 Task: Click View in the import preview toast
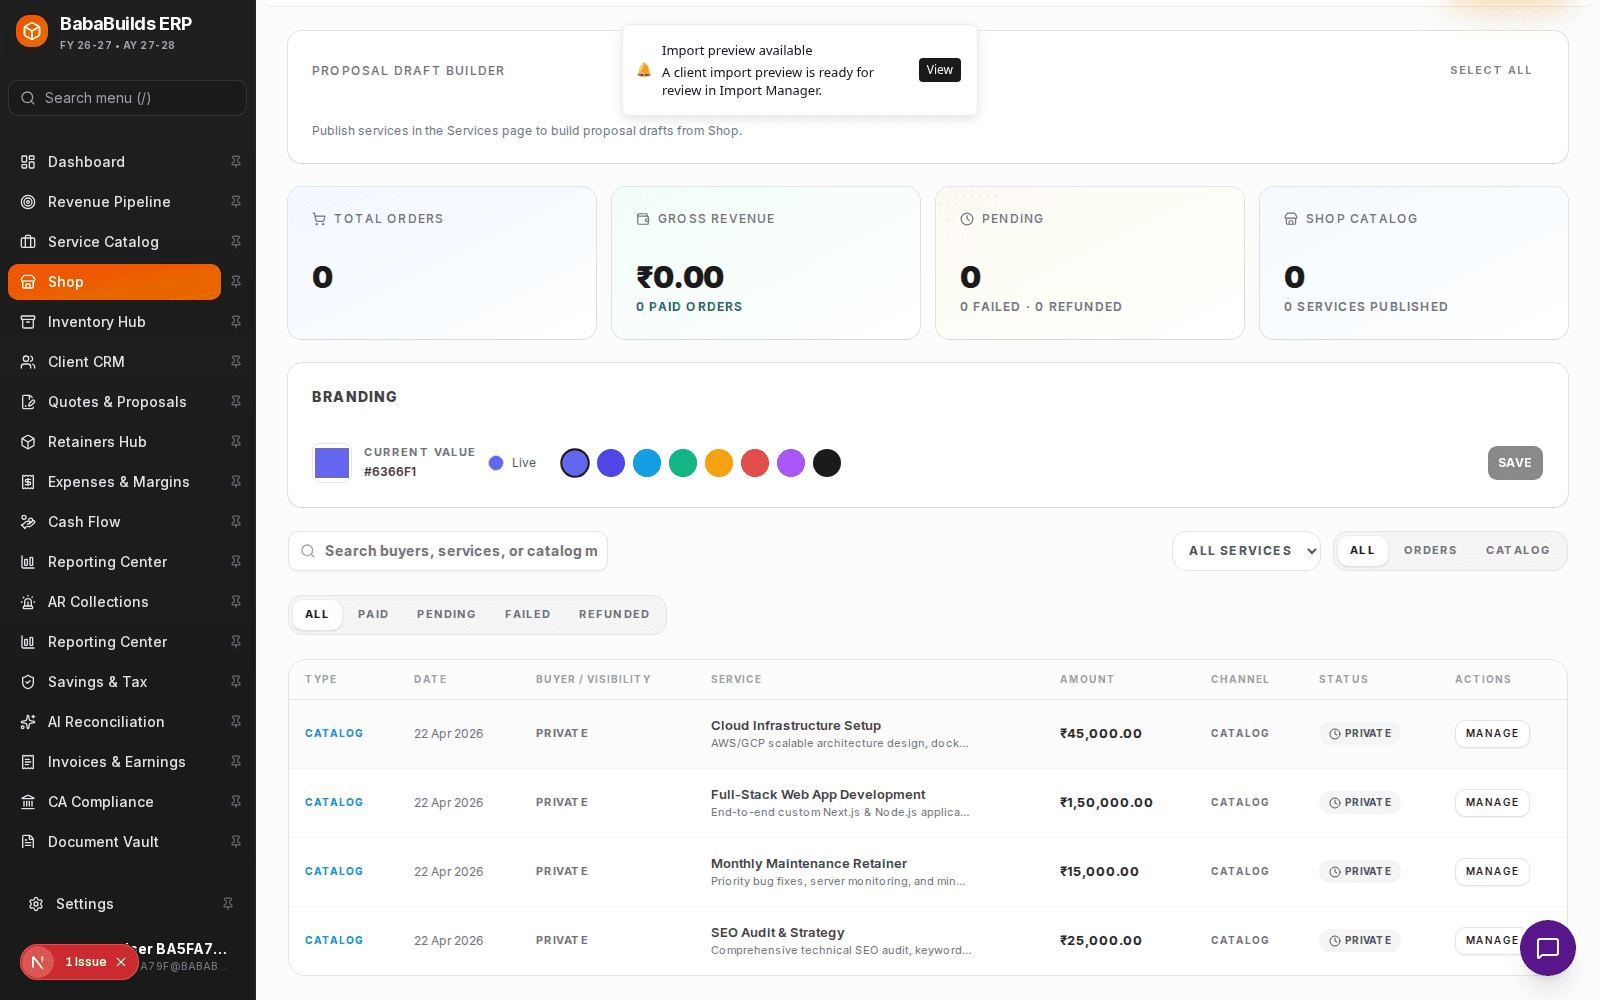(940, 70)
